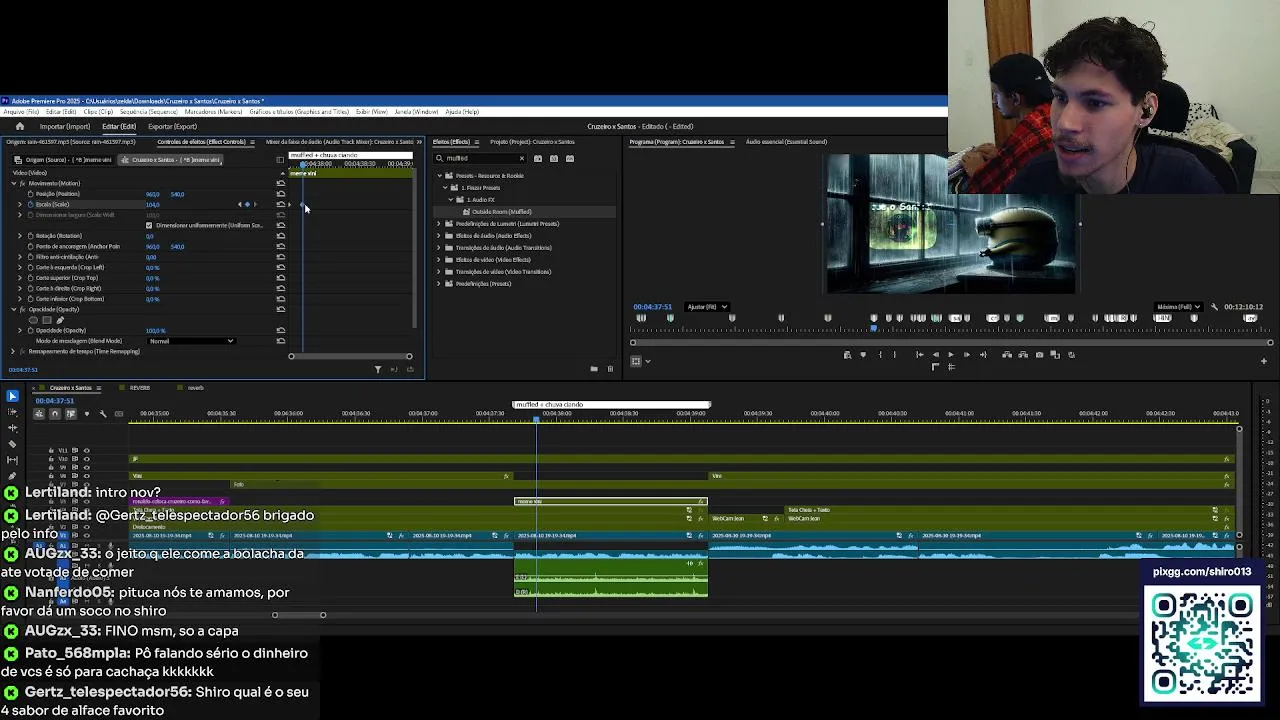Click Add/Remove keyframe diamond for Scale
The image size is (1280, 720).
click(x=247, y=204)
